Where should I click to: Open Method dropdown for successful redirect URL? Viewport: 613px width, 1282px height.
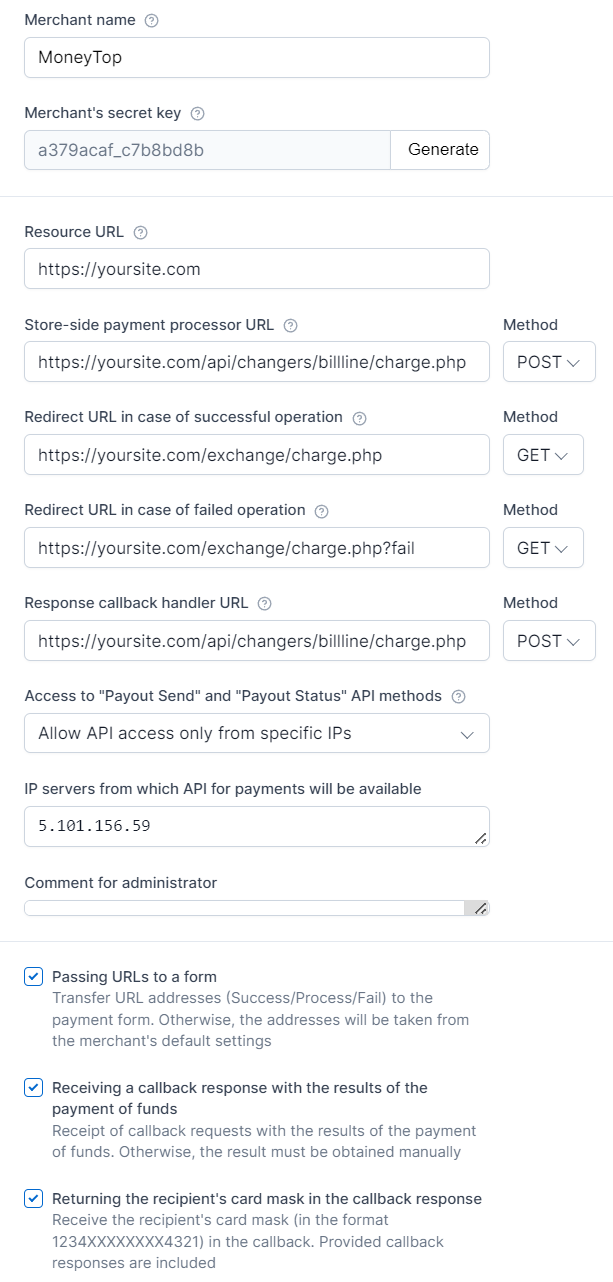(542, 455)
